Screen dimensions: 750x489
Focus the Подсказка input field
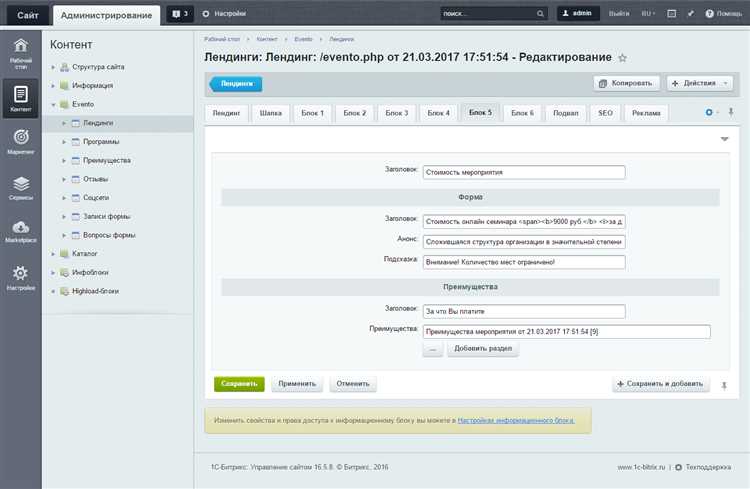[x=524, y=262]
